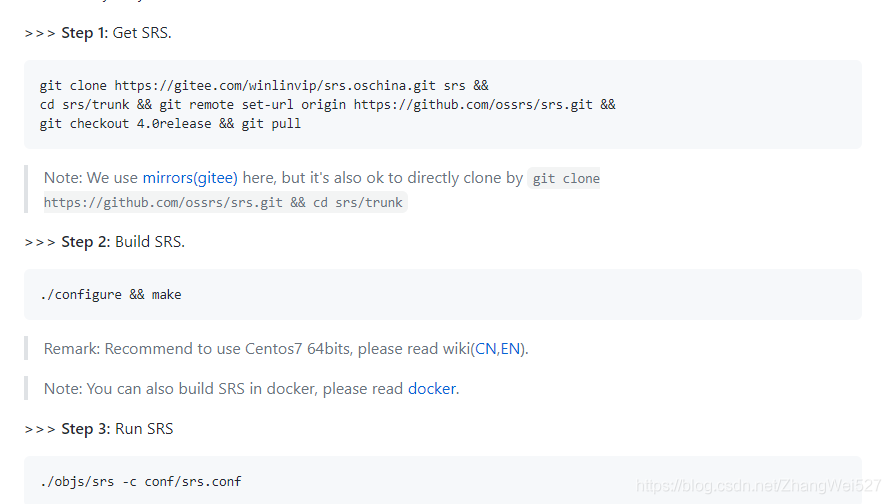891x504 pixels.
Task: Click the Step 2: Build SRS heading
Action: [x=123, y=242]
